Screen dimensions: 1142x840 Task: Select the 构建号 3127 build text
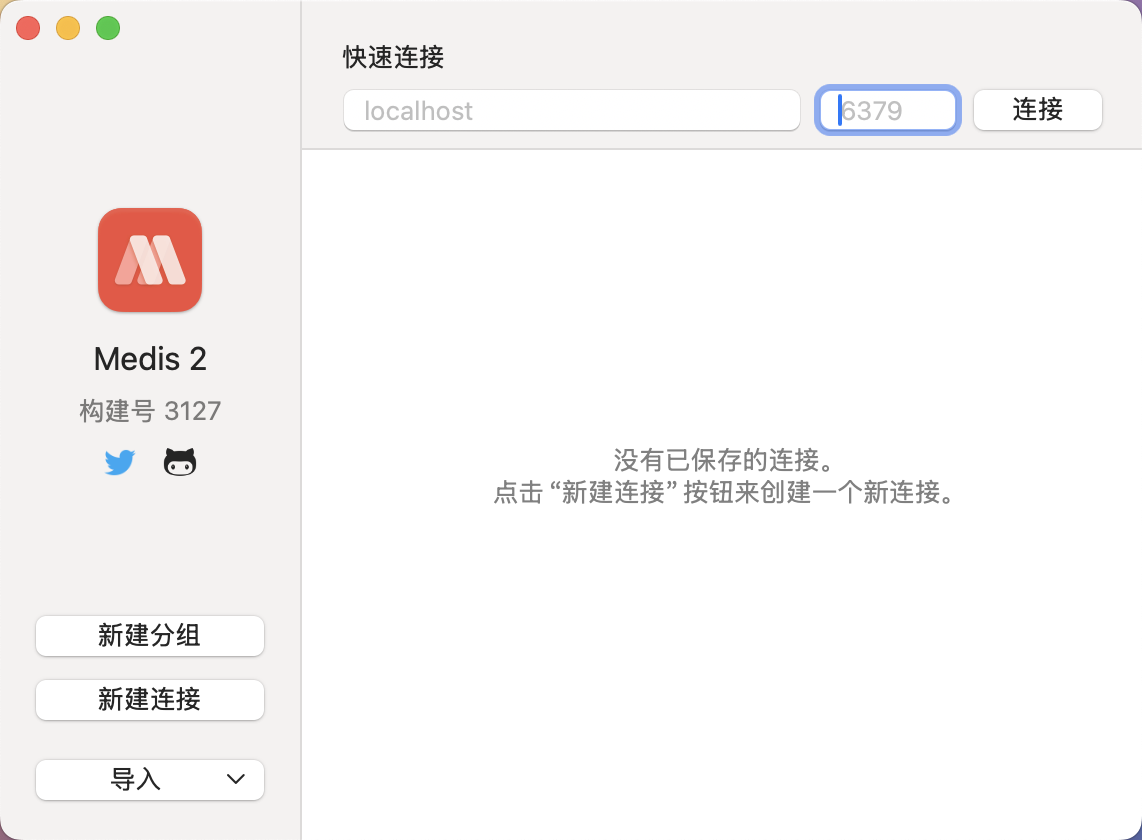(x=150, y=411)
